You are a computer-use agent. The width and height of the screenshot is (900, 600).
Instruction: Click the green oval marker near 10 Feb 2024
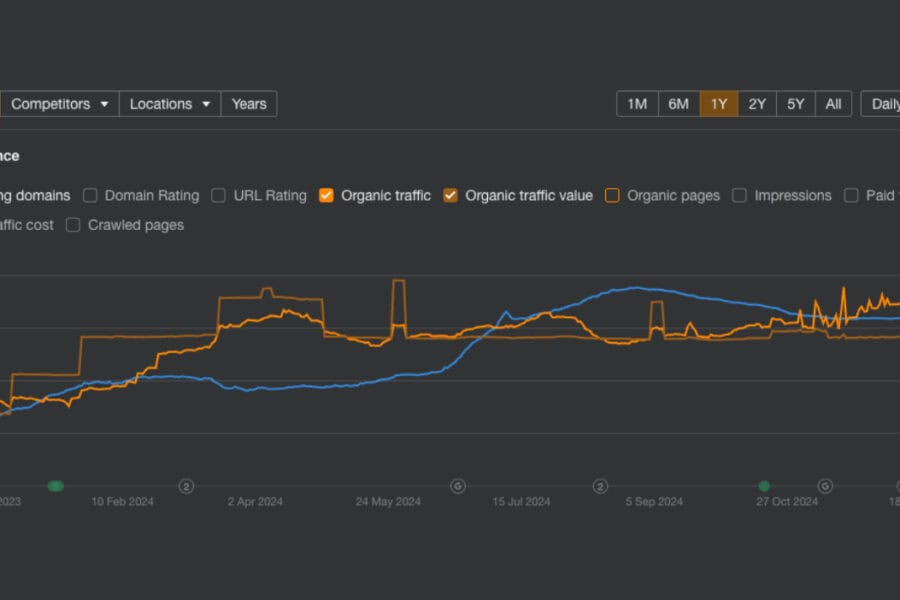click(x=56, y=486)
